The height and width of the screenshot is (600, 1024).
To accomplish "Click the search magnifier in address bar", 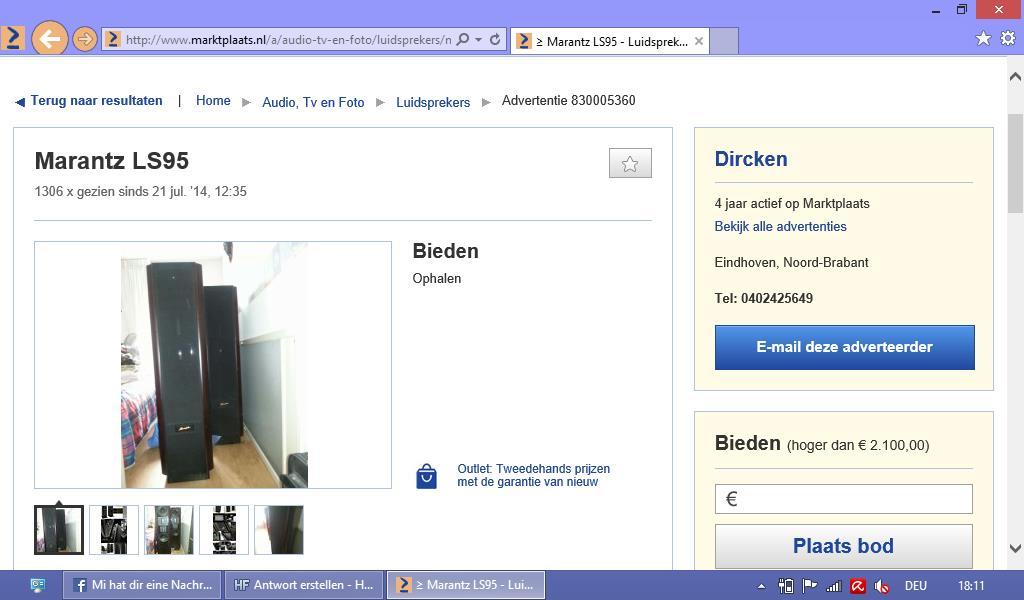I will (462, 39).
